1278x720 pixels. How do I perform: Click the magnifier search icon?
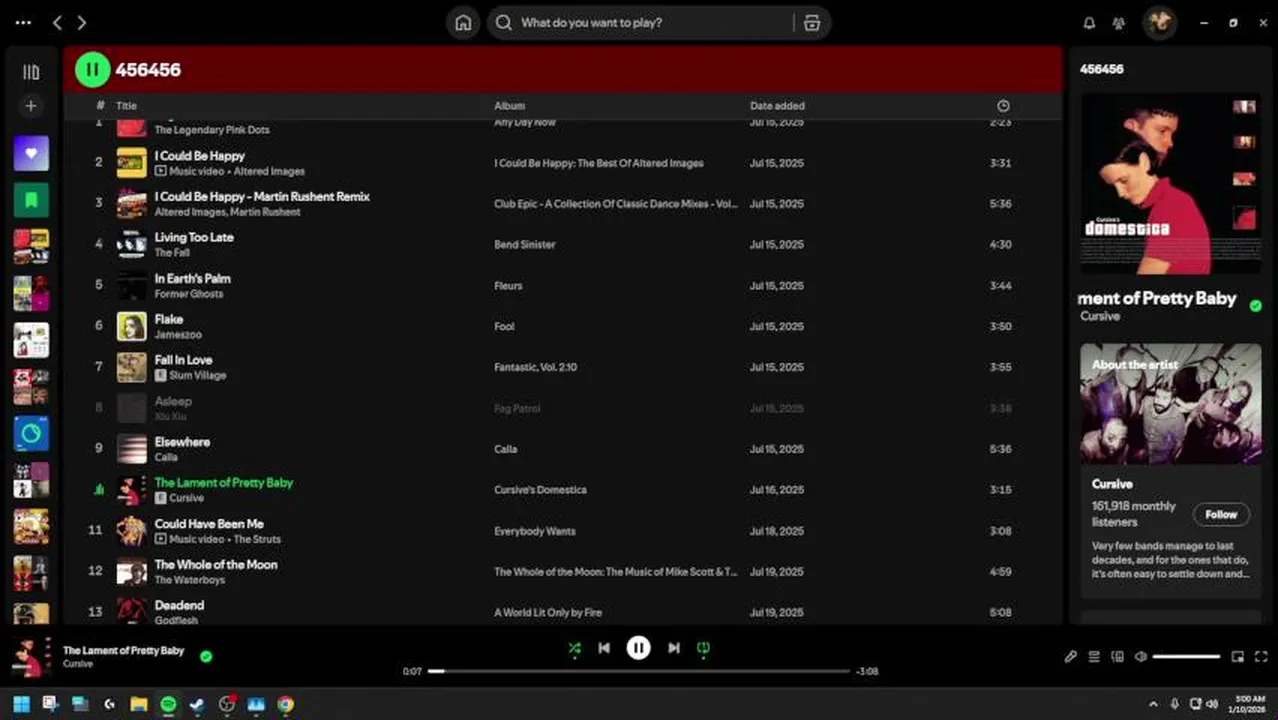(504, 23)
